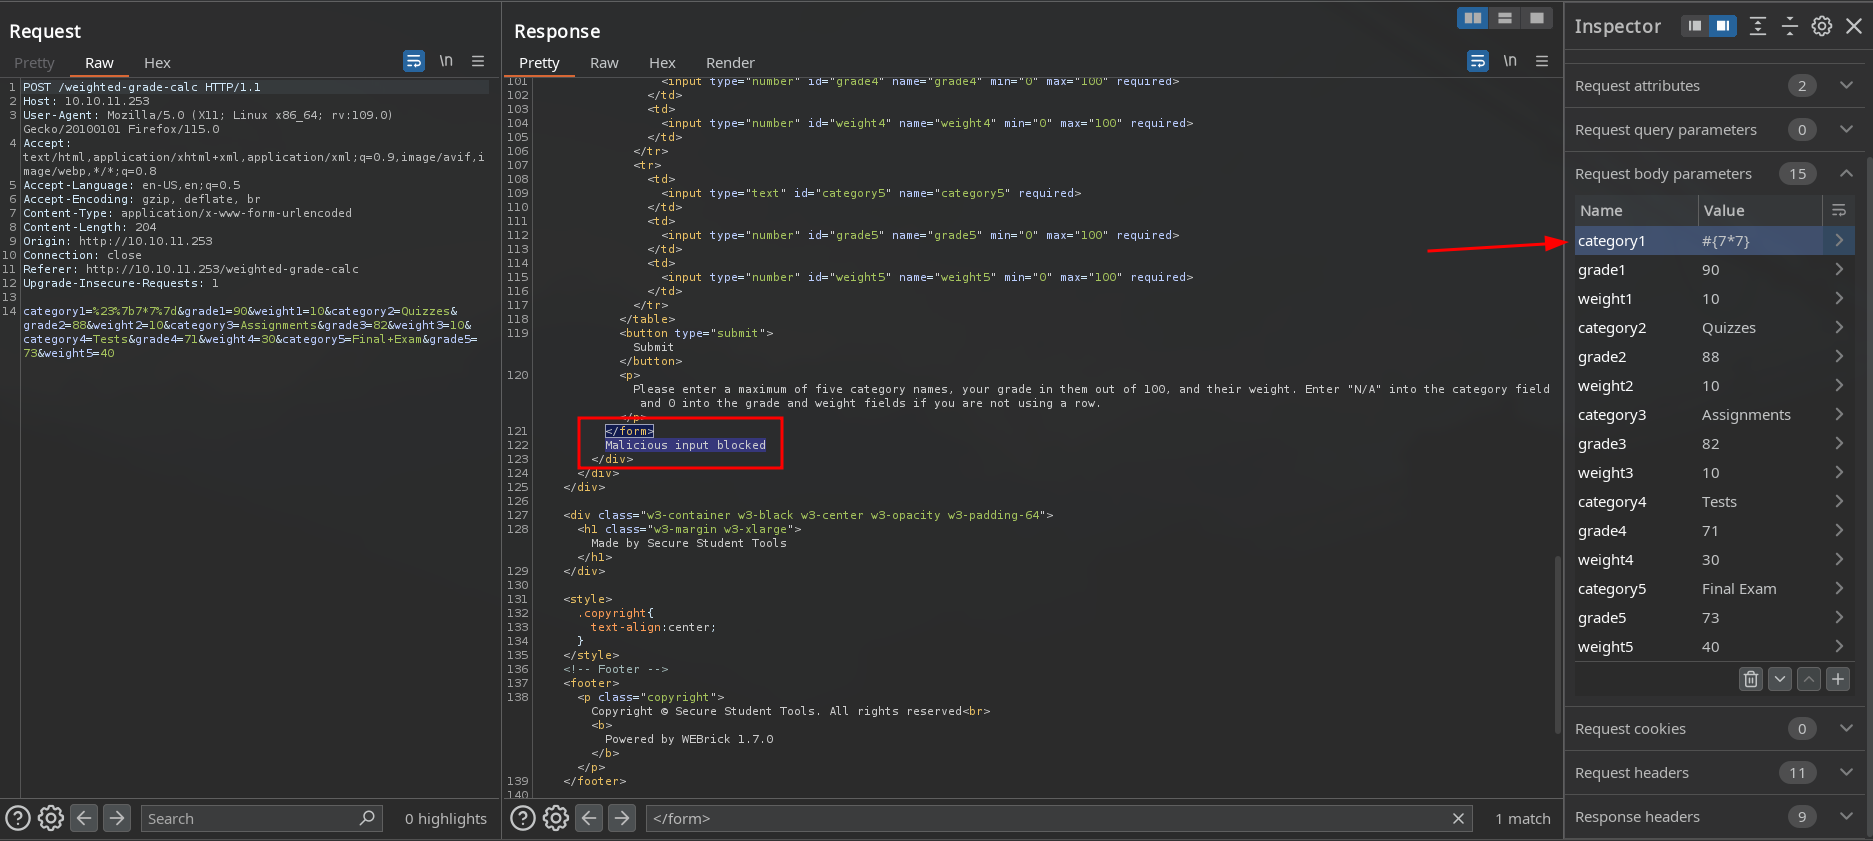
Task: Switch Request view to Hex tab
Action: [x=157, y=63]
